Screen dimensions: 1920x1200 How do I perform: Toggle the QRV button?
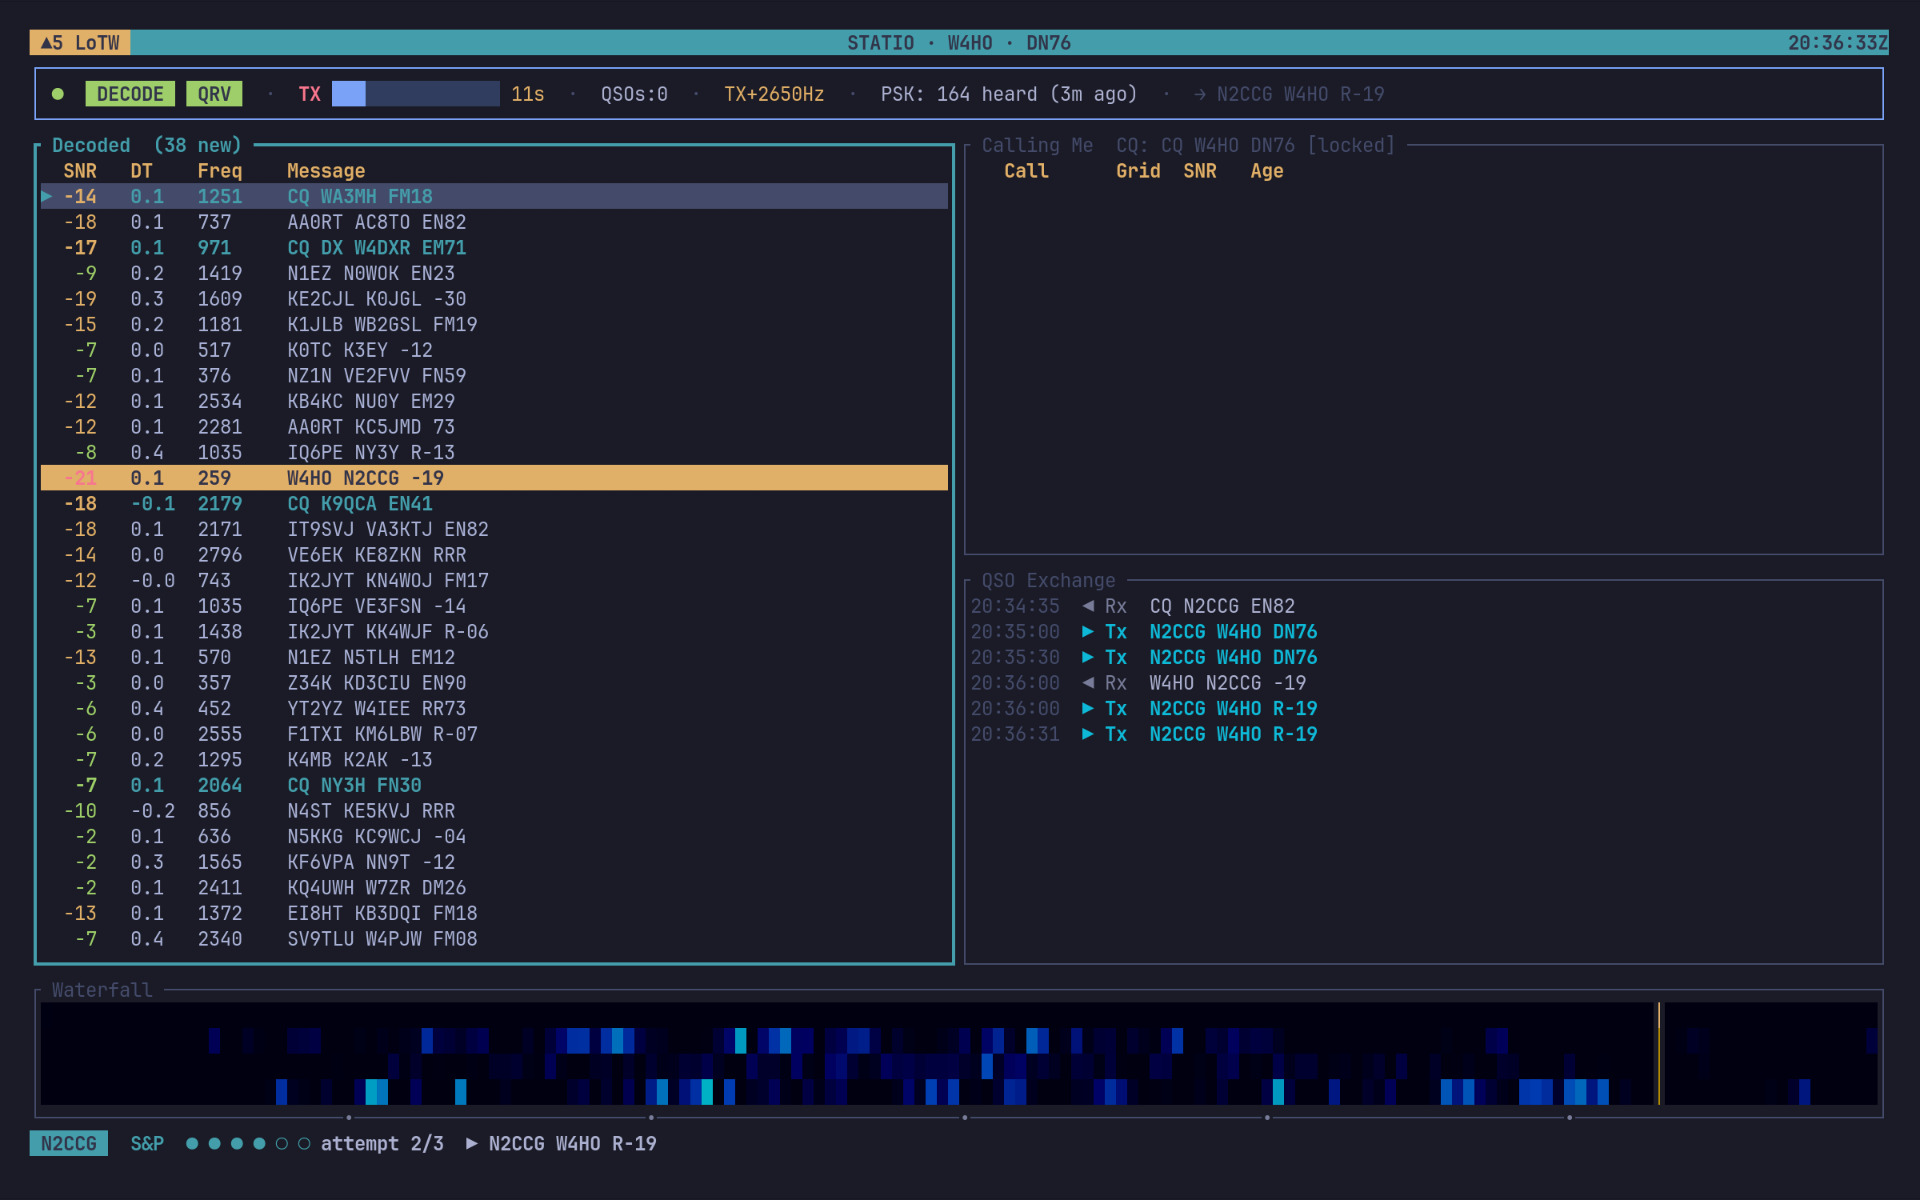click(214, 94)
